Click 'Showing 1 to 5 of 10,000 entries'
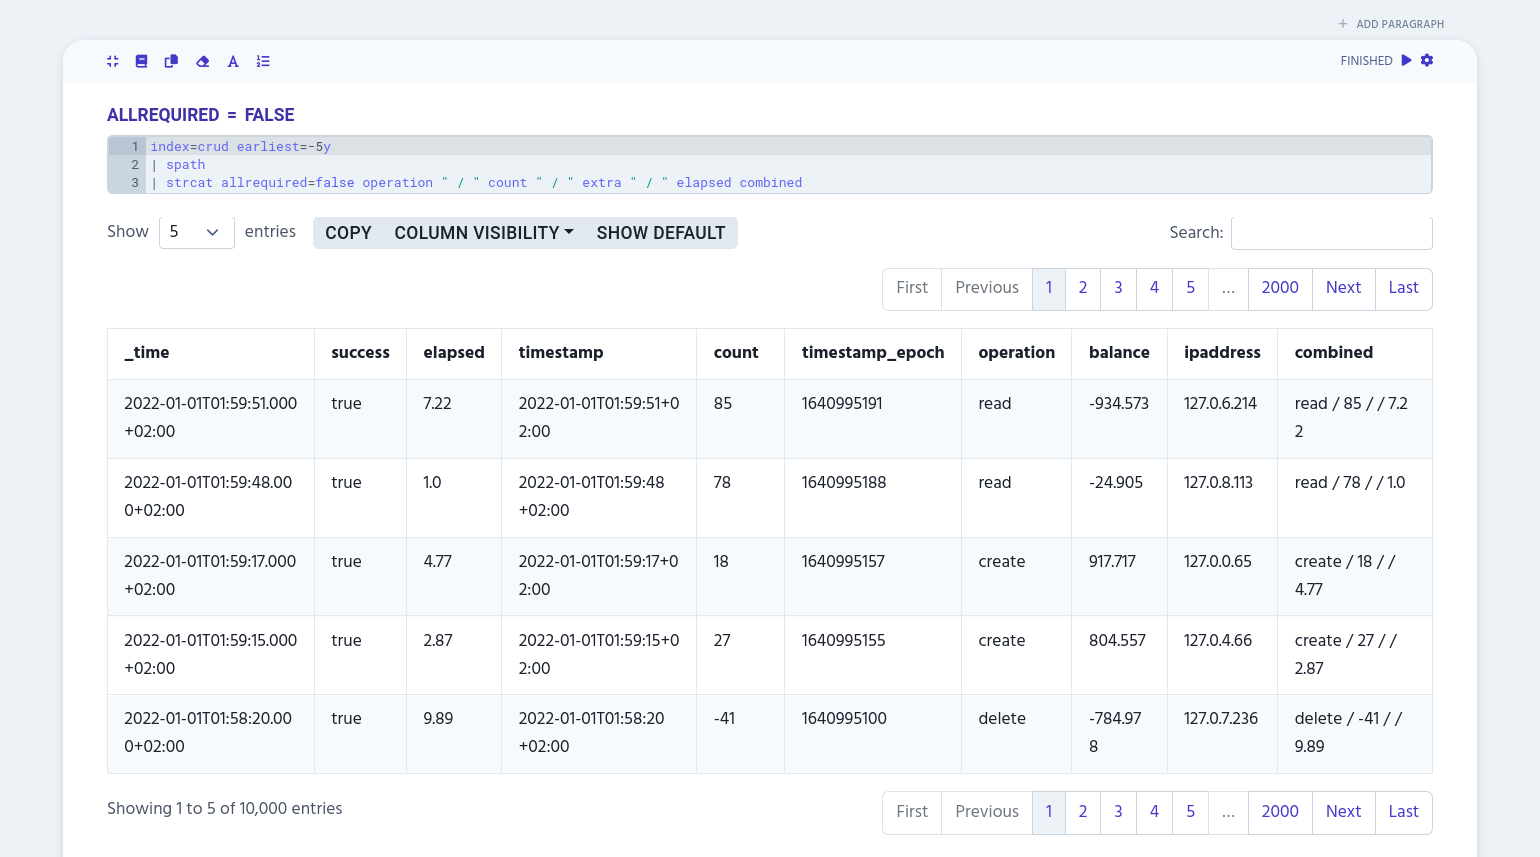The image size is (1540, 857). tap(225, 809)
